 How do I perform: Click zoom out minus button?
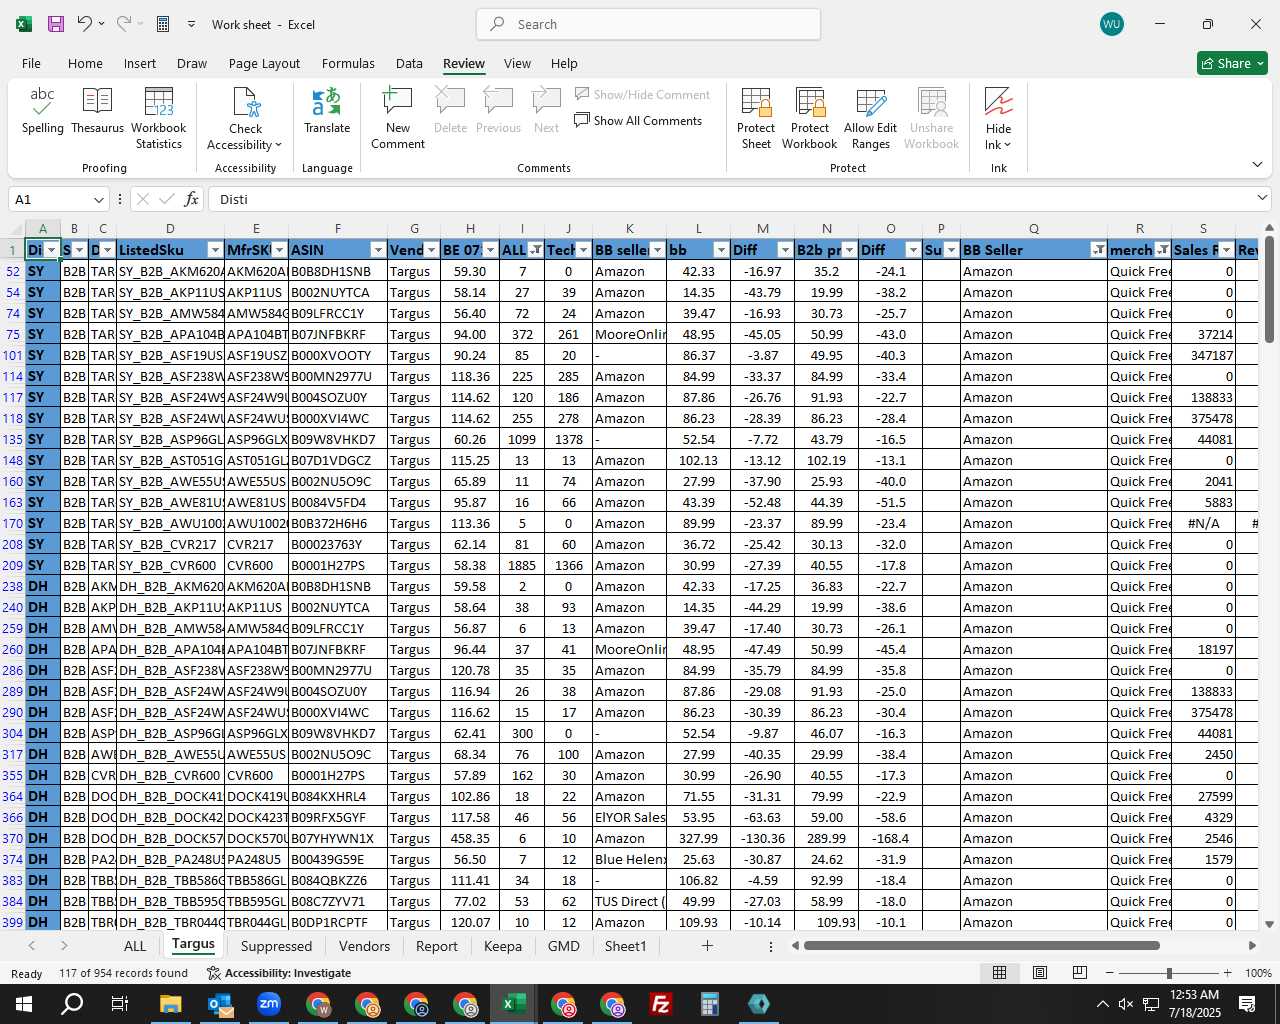click(1110, 973)
